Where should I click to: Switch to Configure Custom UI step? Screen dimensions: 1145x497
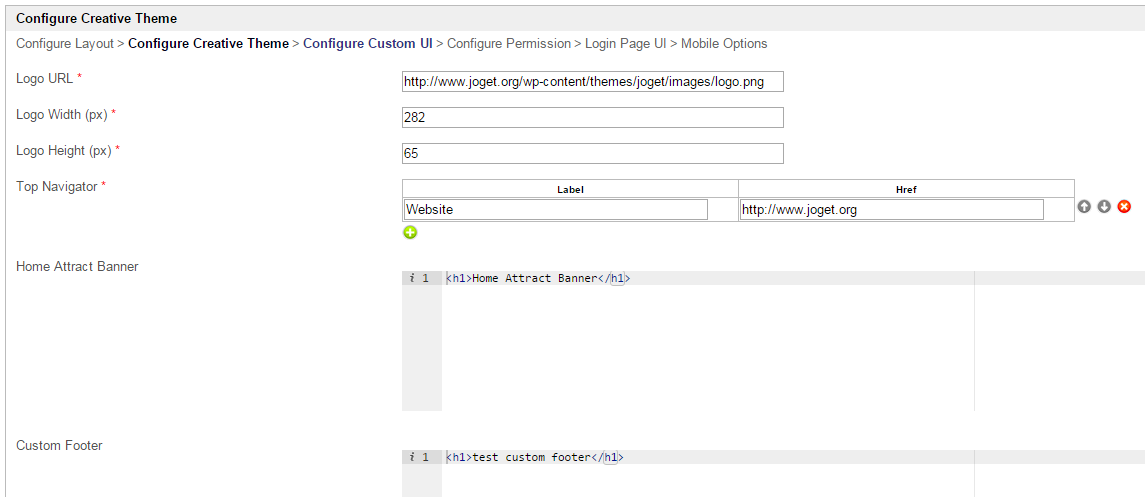pos(368,44)
